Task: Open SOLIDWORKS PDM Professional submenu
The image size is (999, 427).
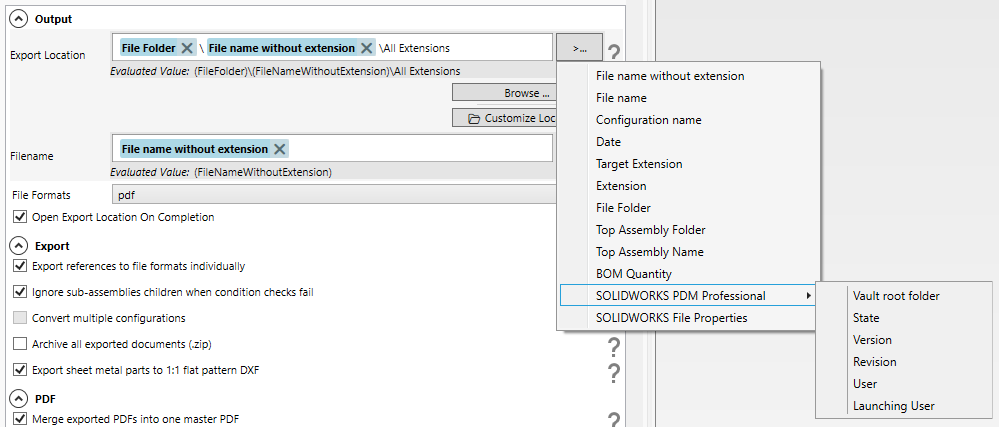Action: (x=687, y=296)
